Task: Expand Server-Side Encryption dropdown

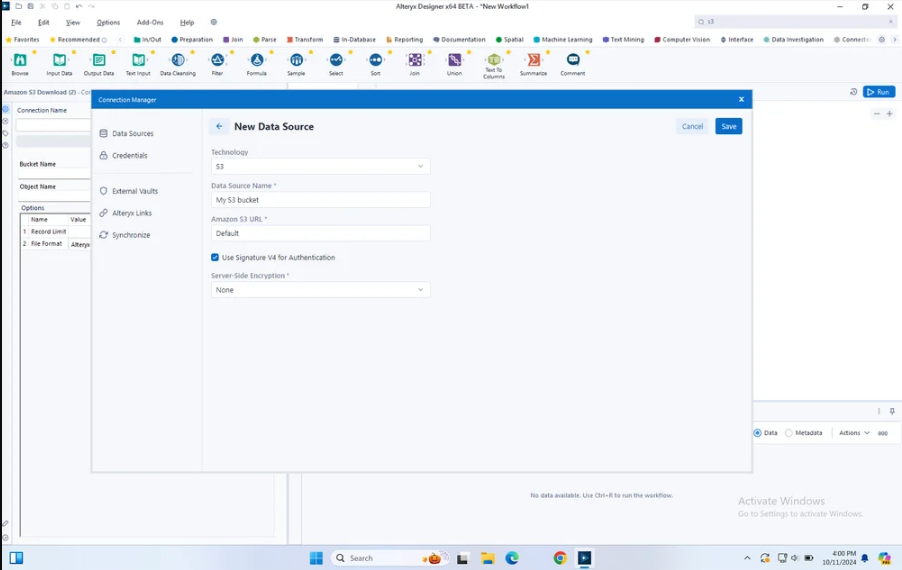Action: point(320,290)
